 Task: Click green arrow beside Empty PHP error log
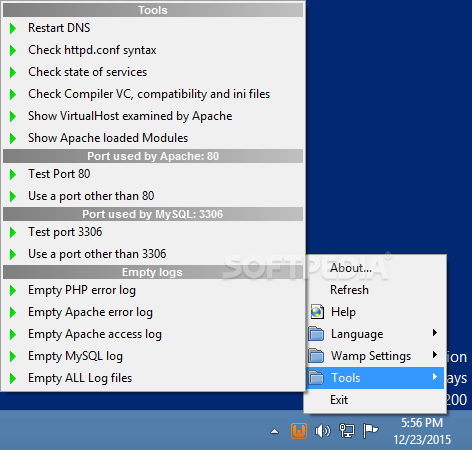coord(13,290)
